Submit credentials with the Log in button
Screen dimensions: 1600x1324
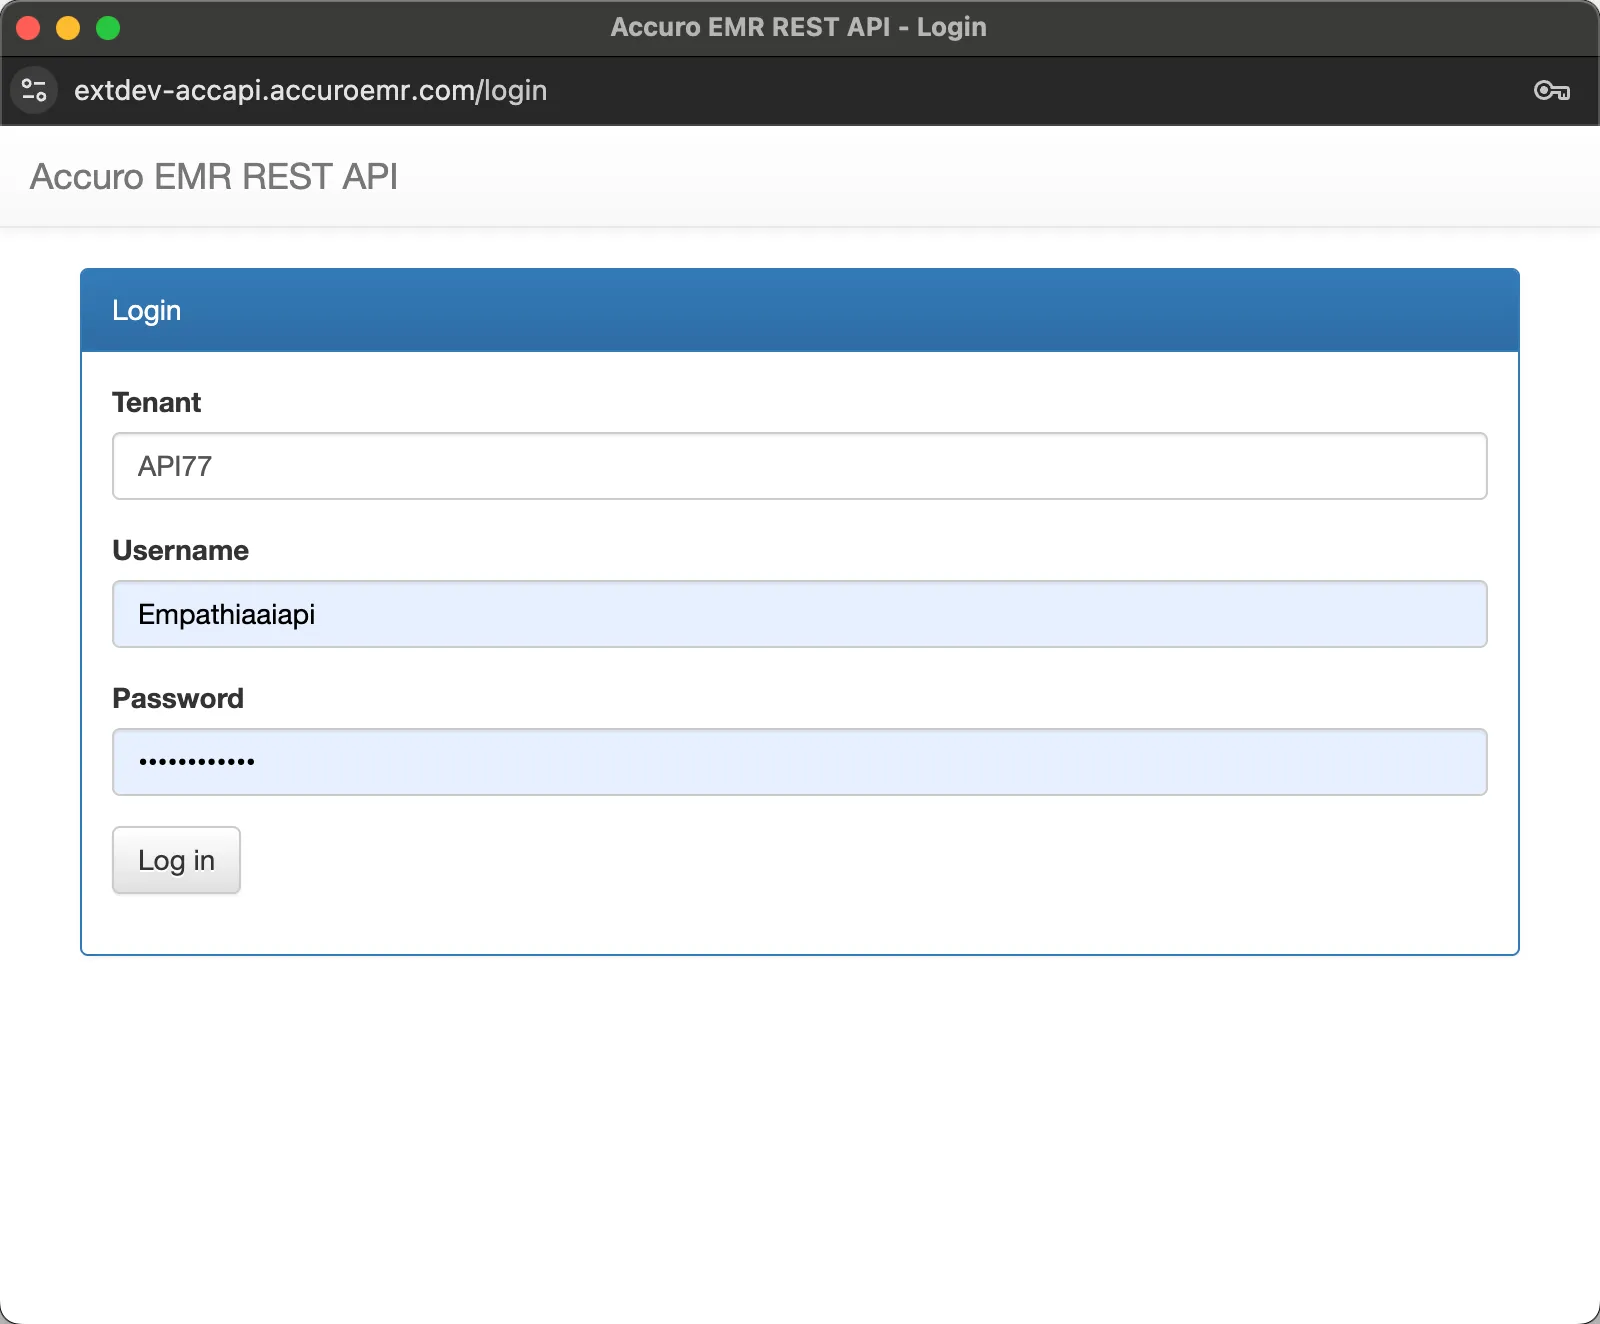pos(176,860)
